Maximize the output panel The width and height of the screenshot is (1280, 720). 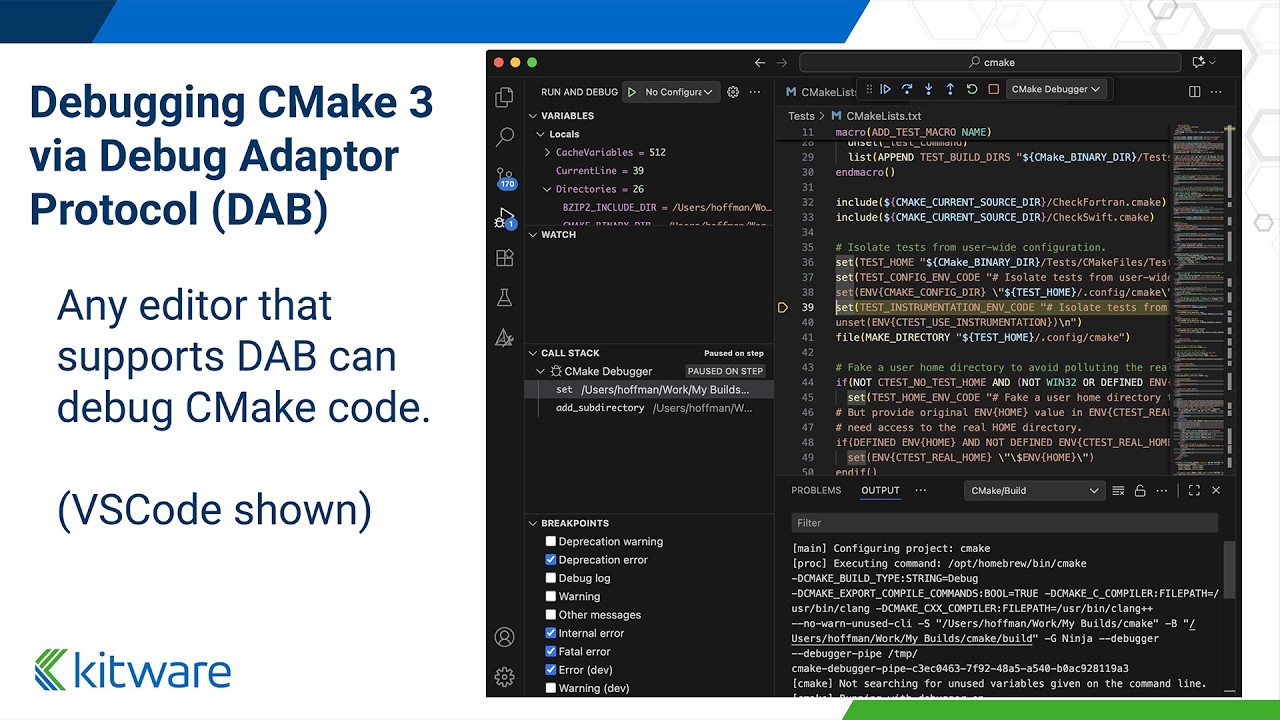1194,491
